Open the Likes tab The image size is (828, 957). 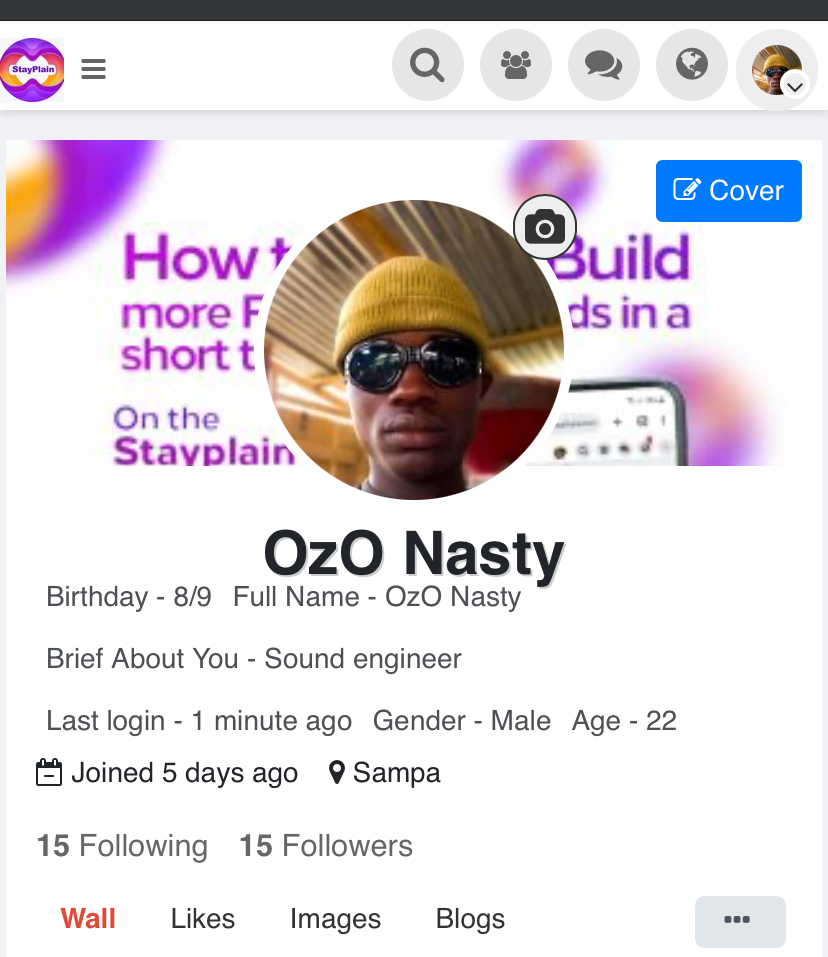(x=203, y=919)
